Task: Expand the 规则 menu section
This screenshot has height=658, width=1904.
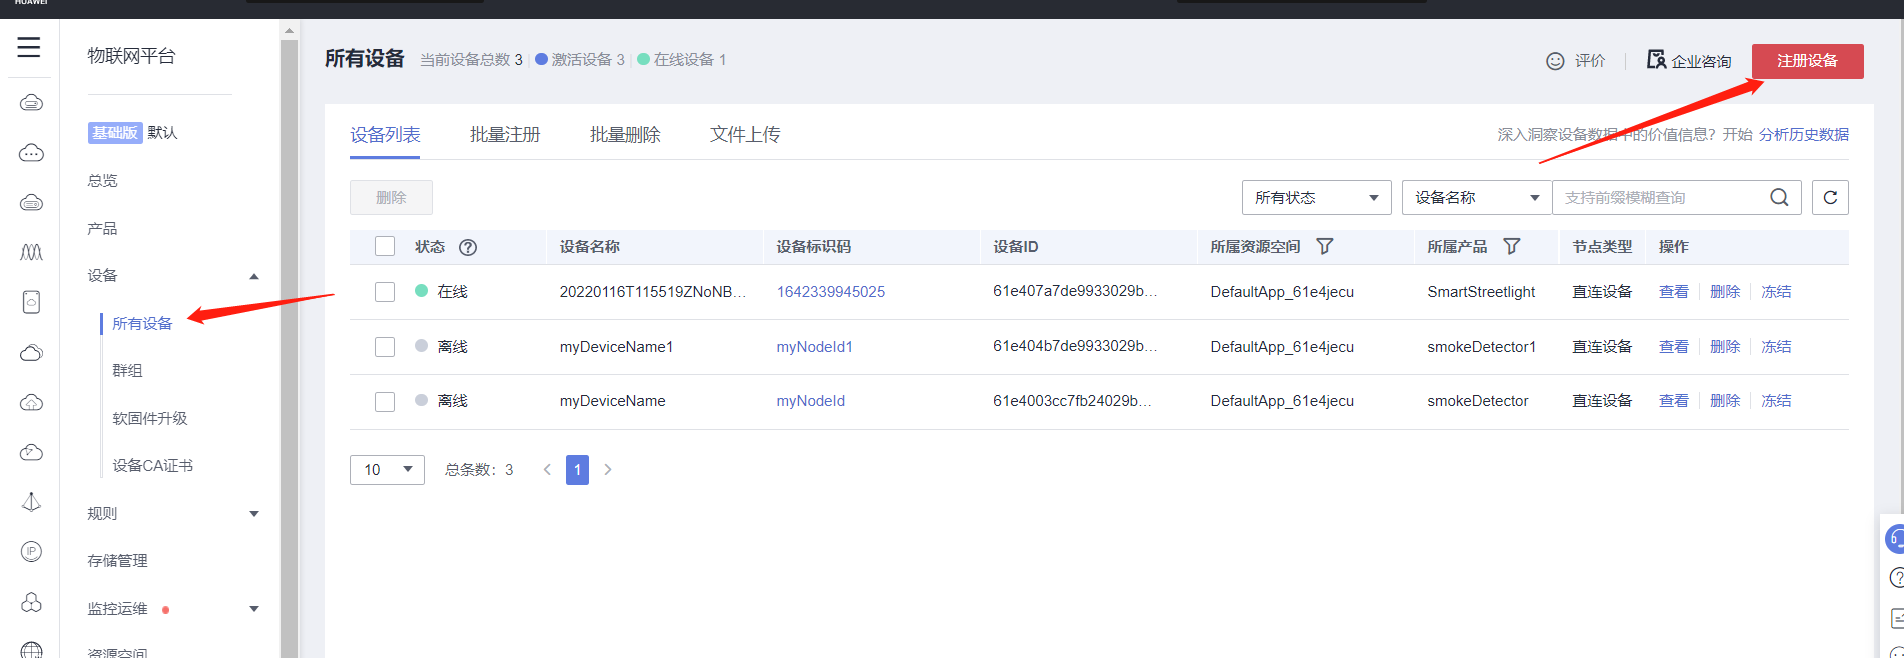Action: tap(254, 514)
